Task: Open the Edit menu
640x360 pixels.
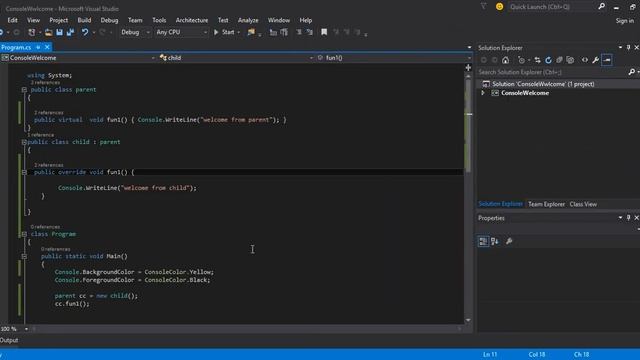Action: (13, 20)
